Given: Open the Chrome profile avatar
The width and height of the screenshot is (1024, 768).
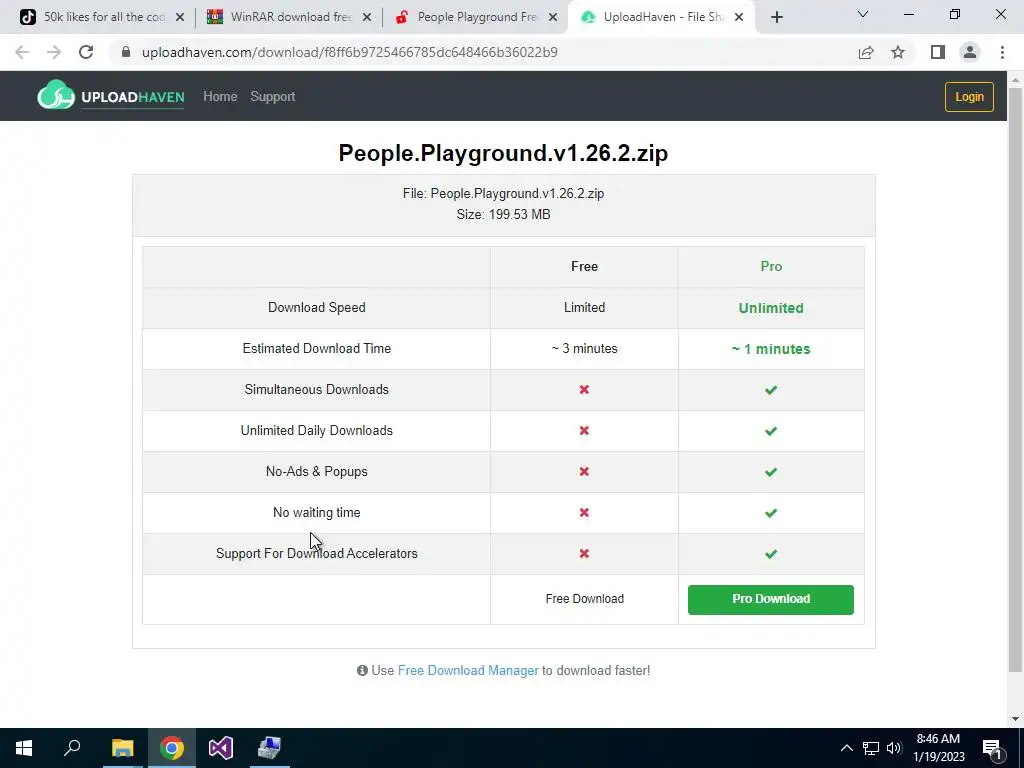Looking at the screenshot, I should pyautogui.click(x=970, y=52).
